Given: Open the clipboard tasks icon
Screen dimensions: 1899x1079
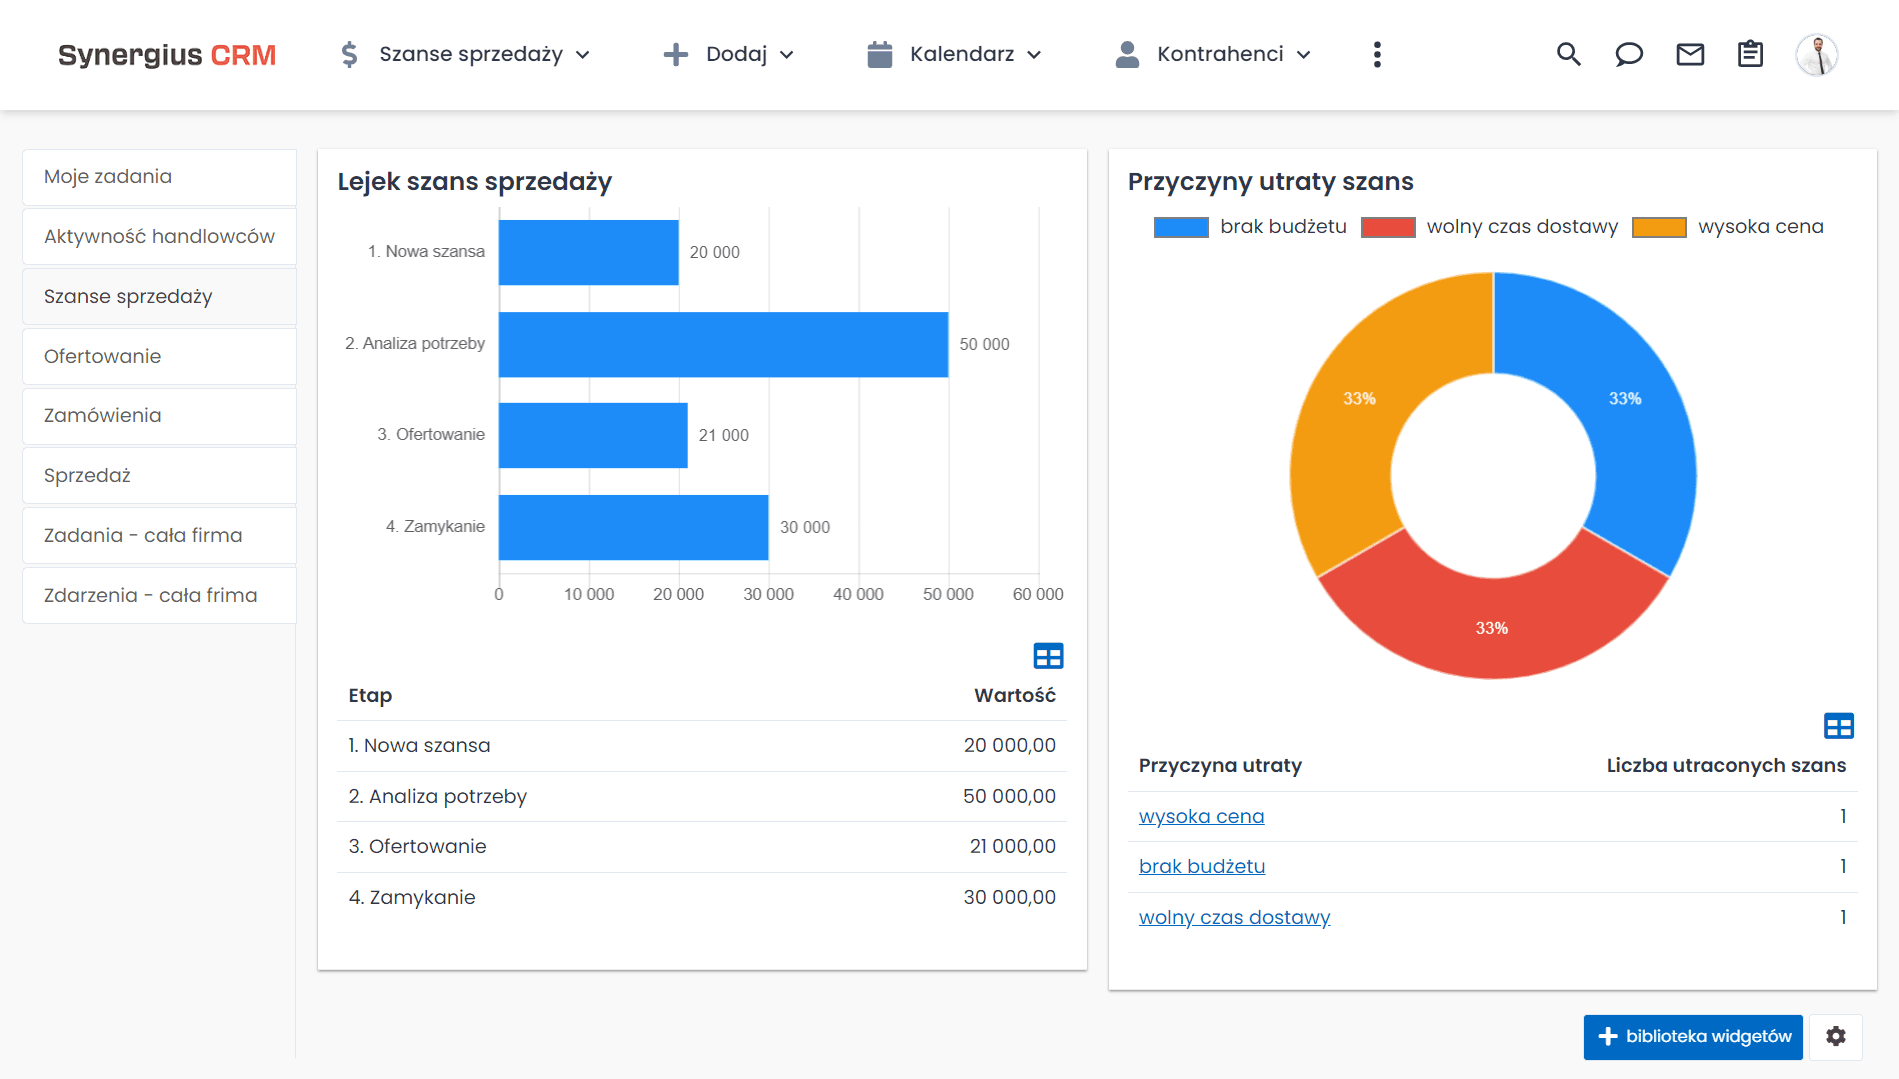Looking at the screenshot, I should 1750,54.
